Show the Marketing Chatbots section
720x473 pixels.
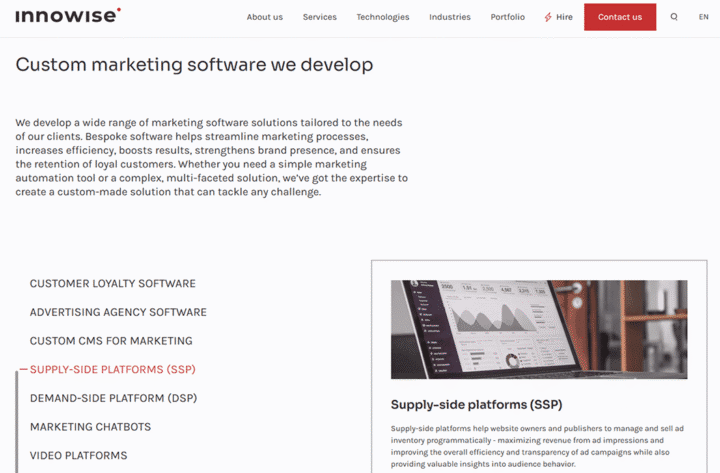point(90,427)
